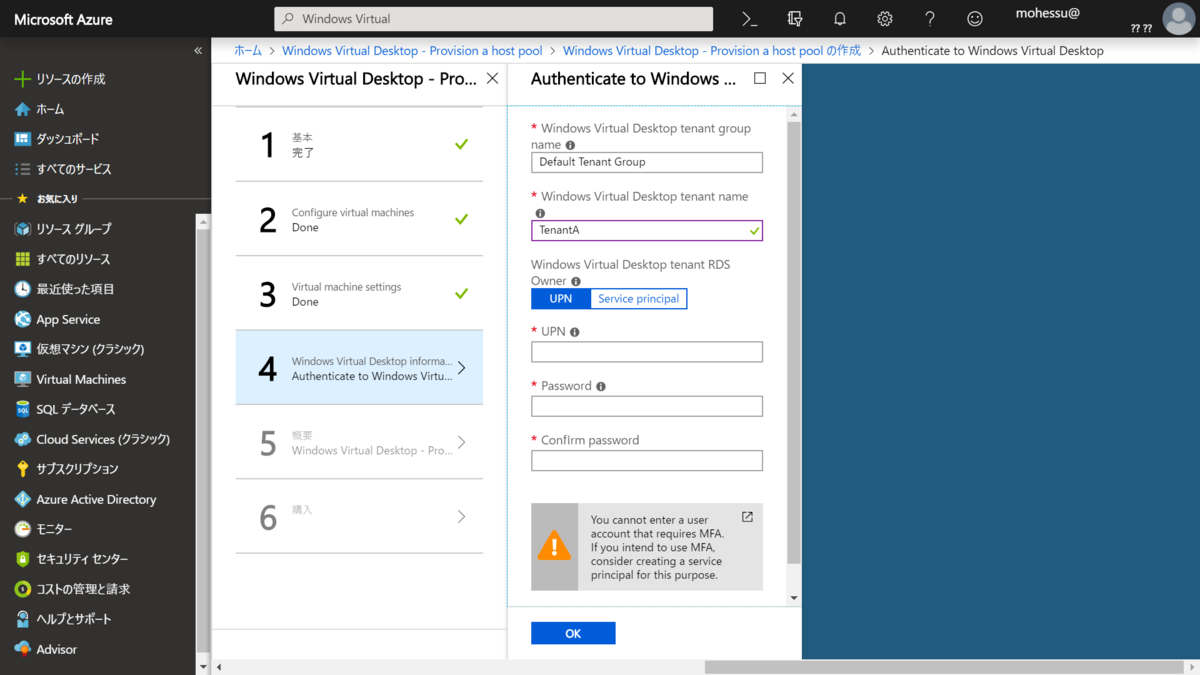Open ヘルプとサポート in the sidebar
The image size is (1200, 675).
click(64, 619)
